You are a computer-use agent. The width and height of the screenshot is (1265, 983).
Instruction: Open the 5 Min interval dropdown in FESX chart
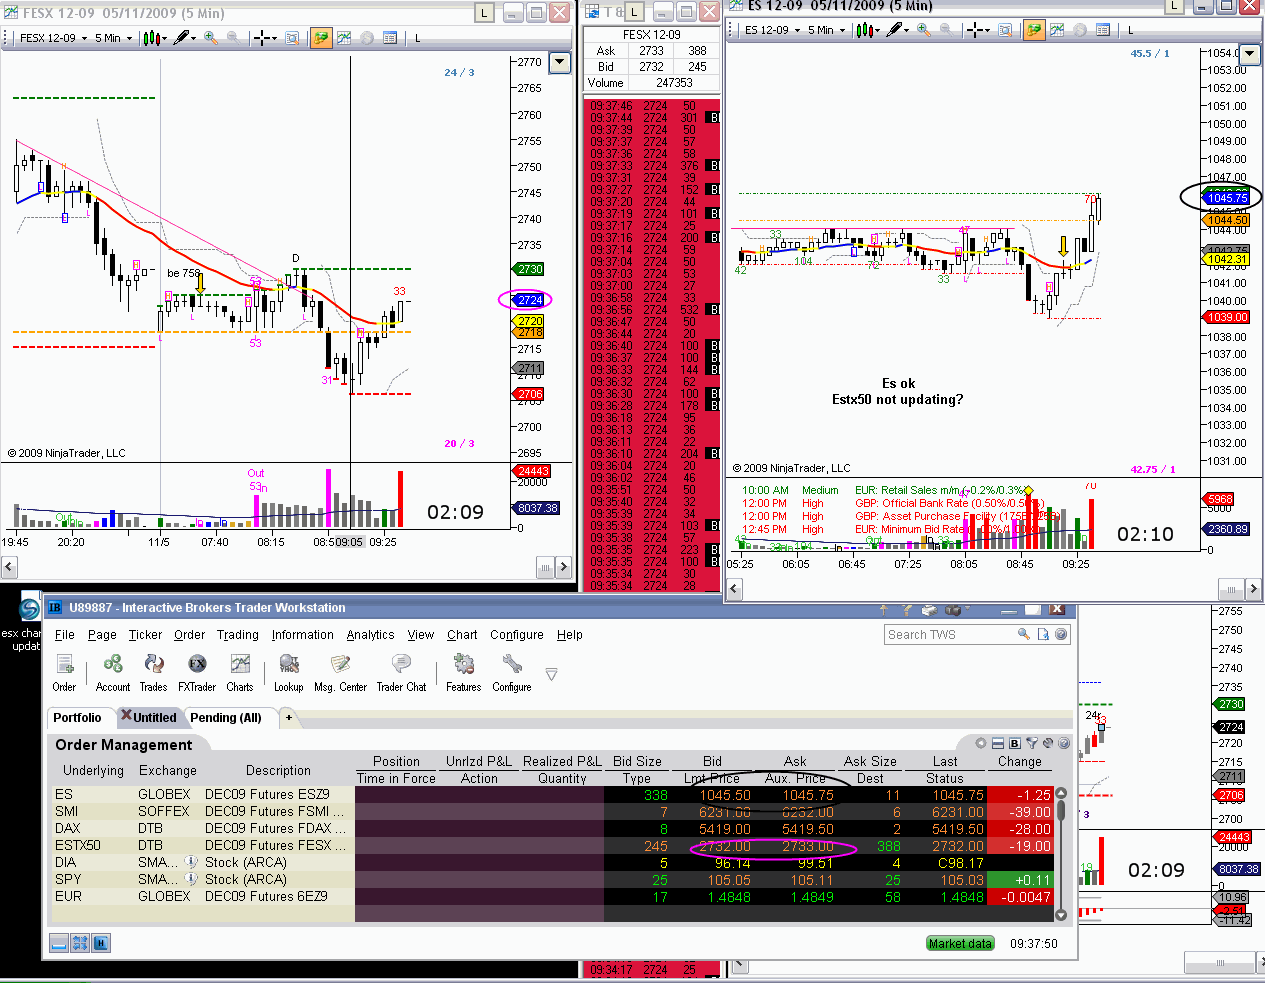point(113,38)
